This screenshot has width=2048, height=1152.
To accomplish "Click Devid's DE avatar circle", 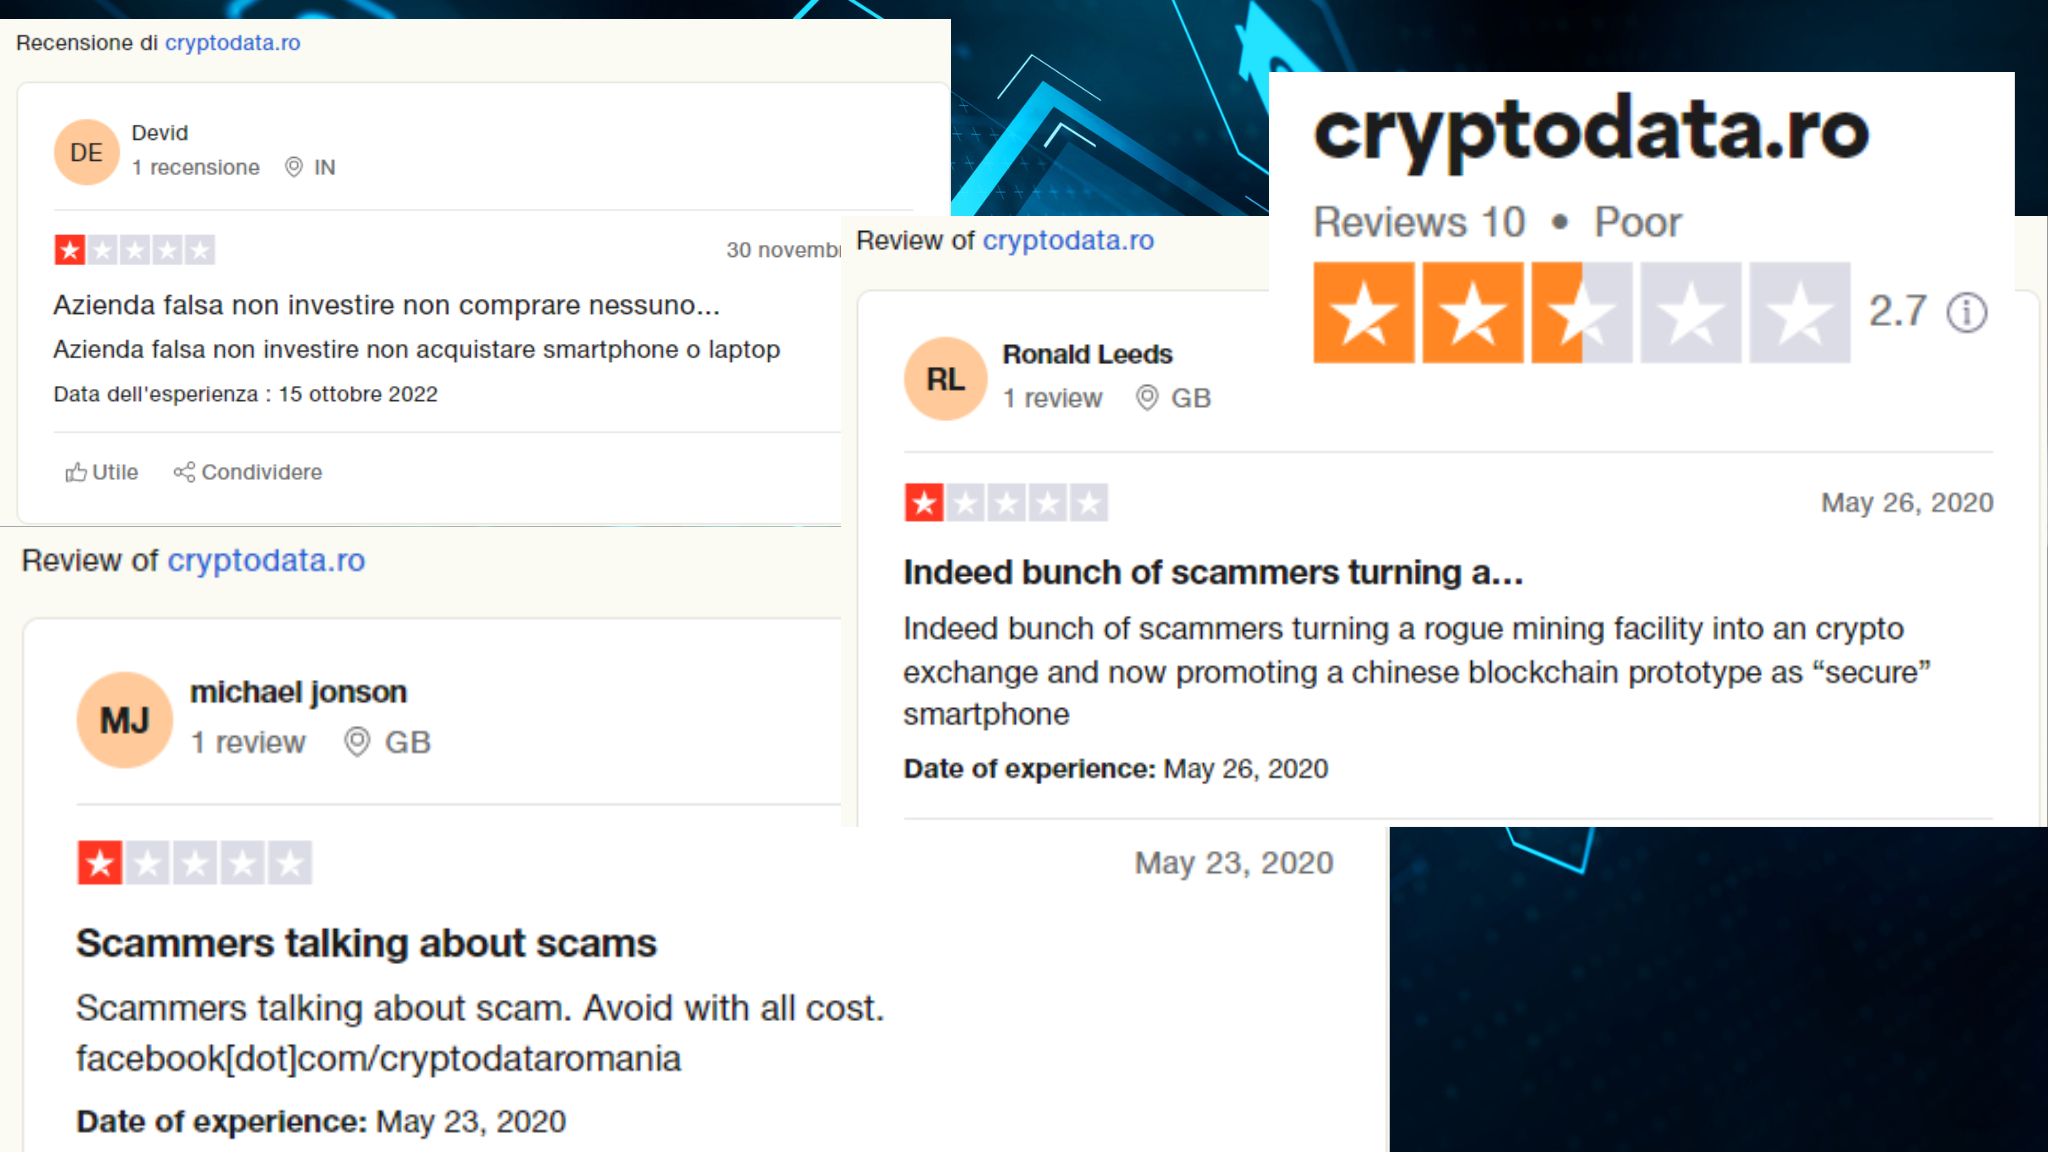I will [x=86, y=152].
